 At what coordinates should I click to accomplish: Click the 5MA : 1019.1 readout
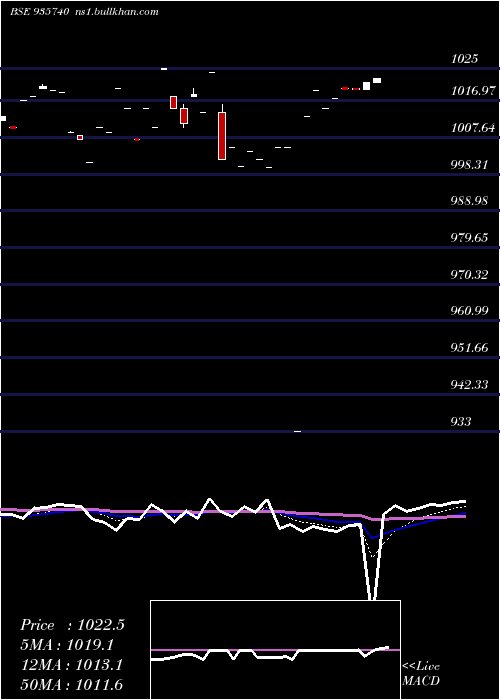coord(68,645)
